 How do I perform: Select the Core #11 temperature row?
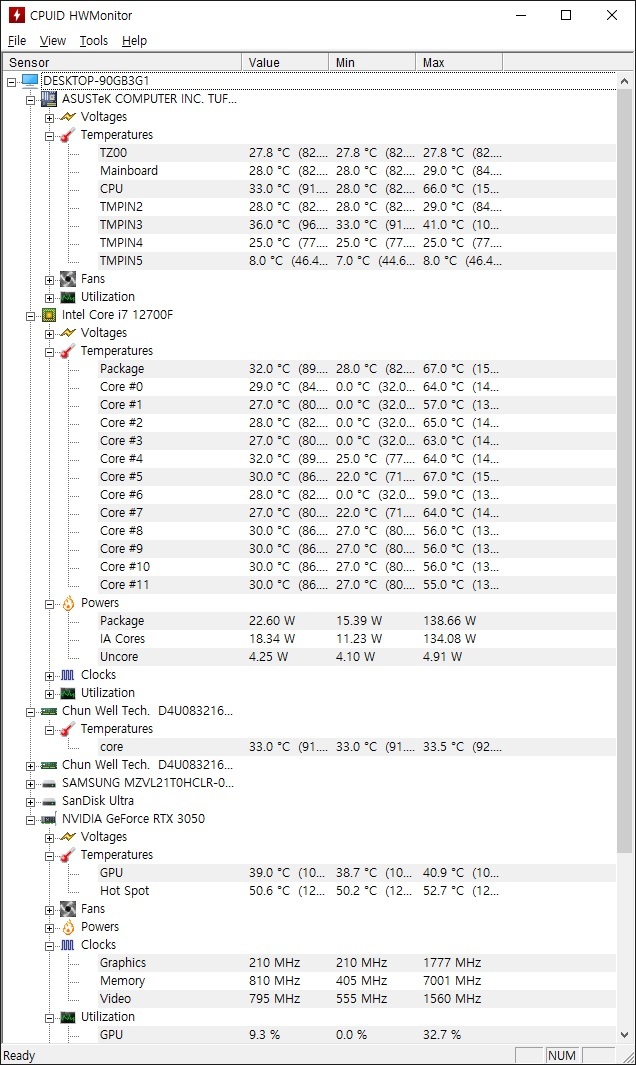tap(356, 585)
